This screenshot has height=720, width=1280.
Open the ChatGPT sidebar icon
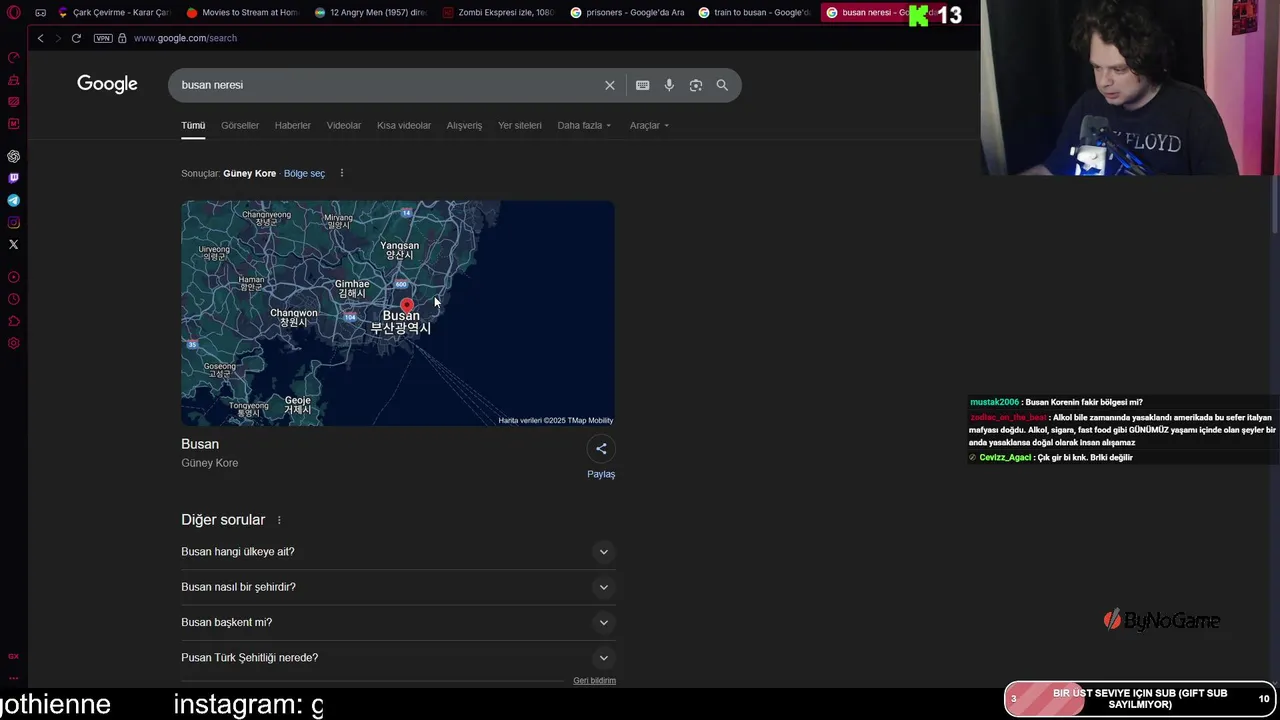pos(13,156)
